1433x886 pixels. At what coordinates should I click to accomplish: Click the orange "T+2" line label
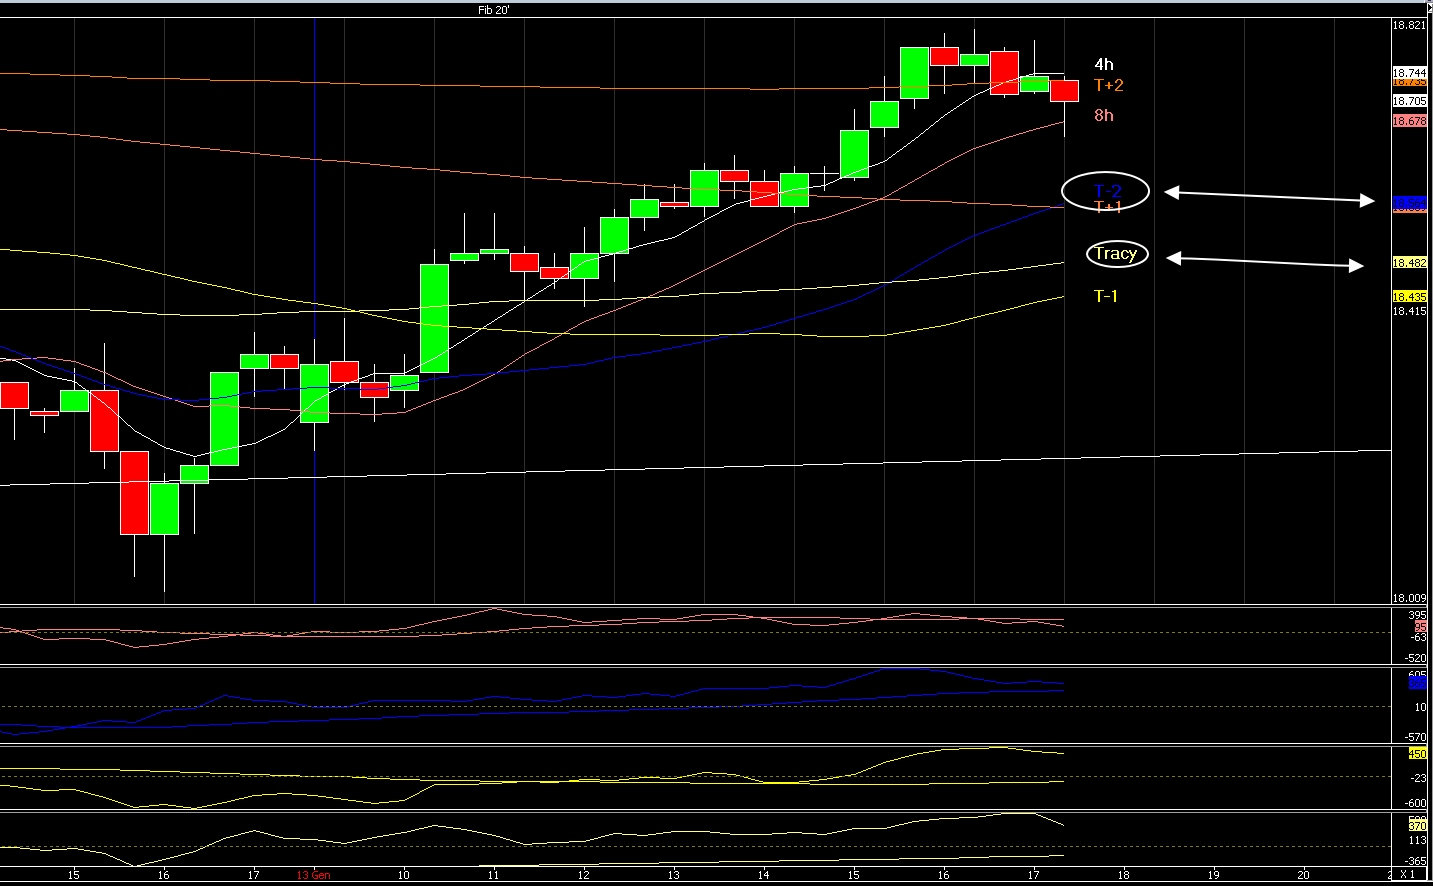(x=1109, y=86)
